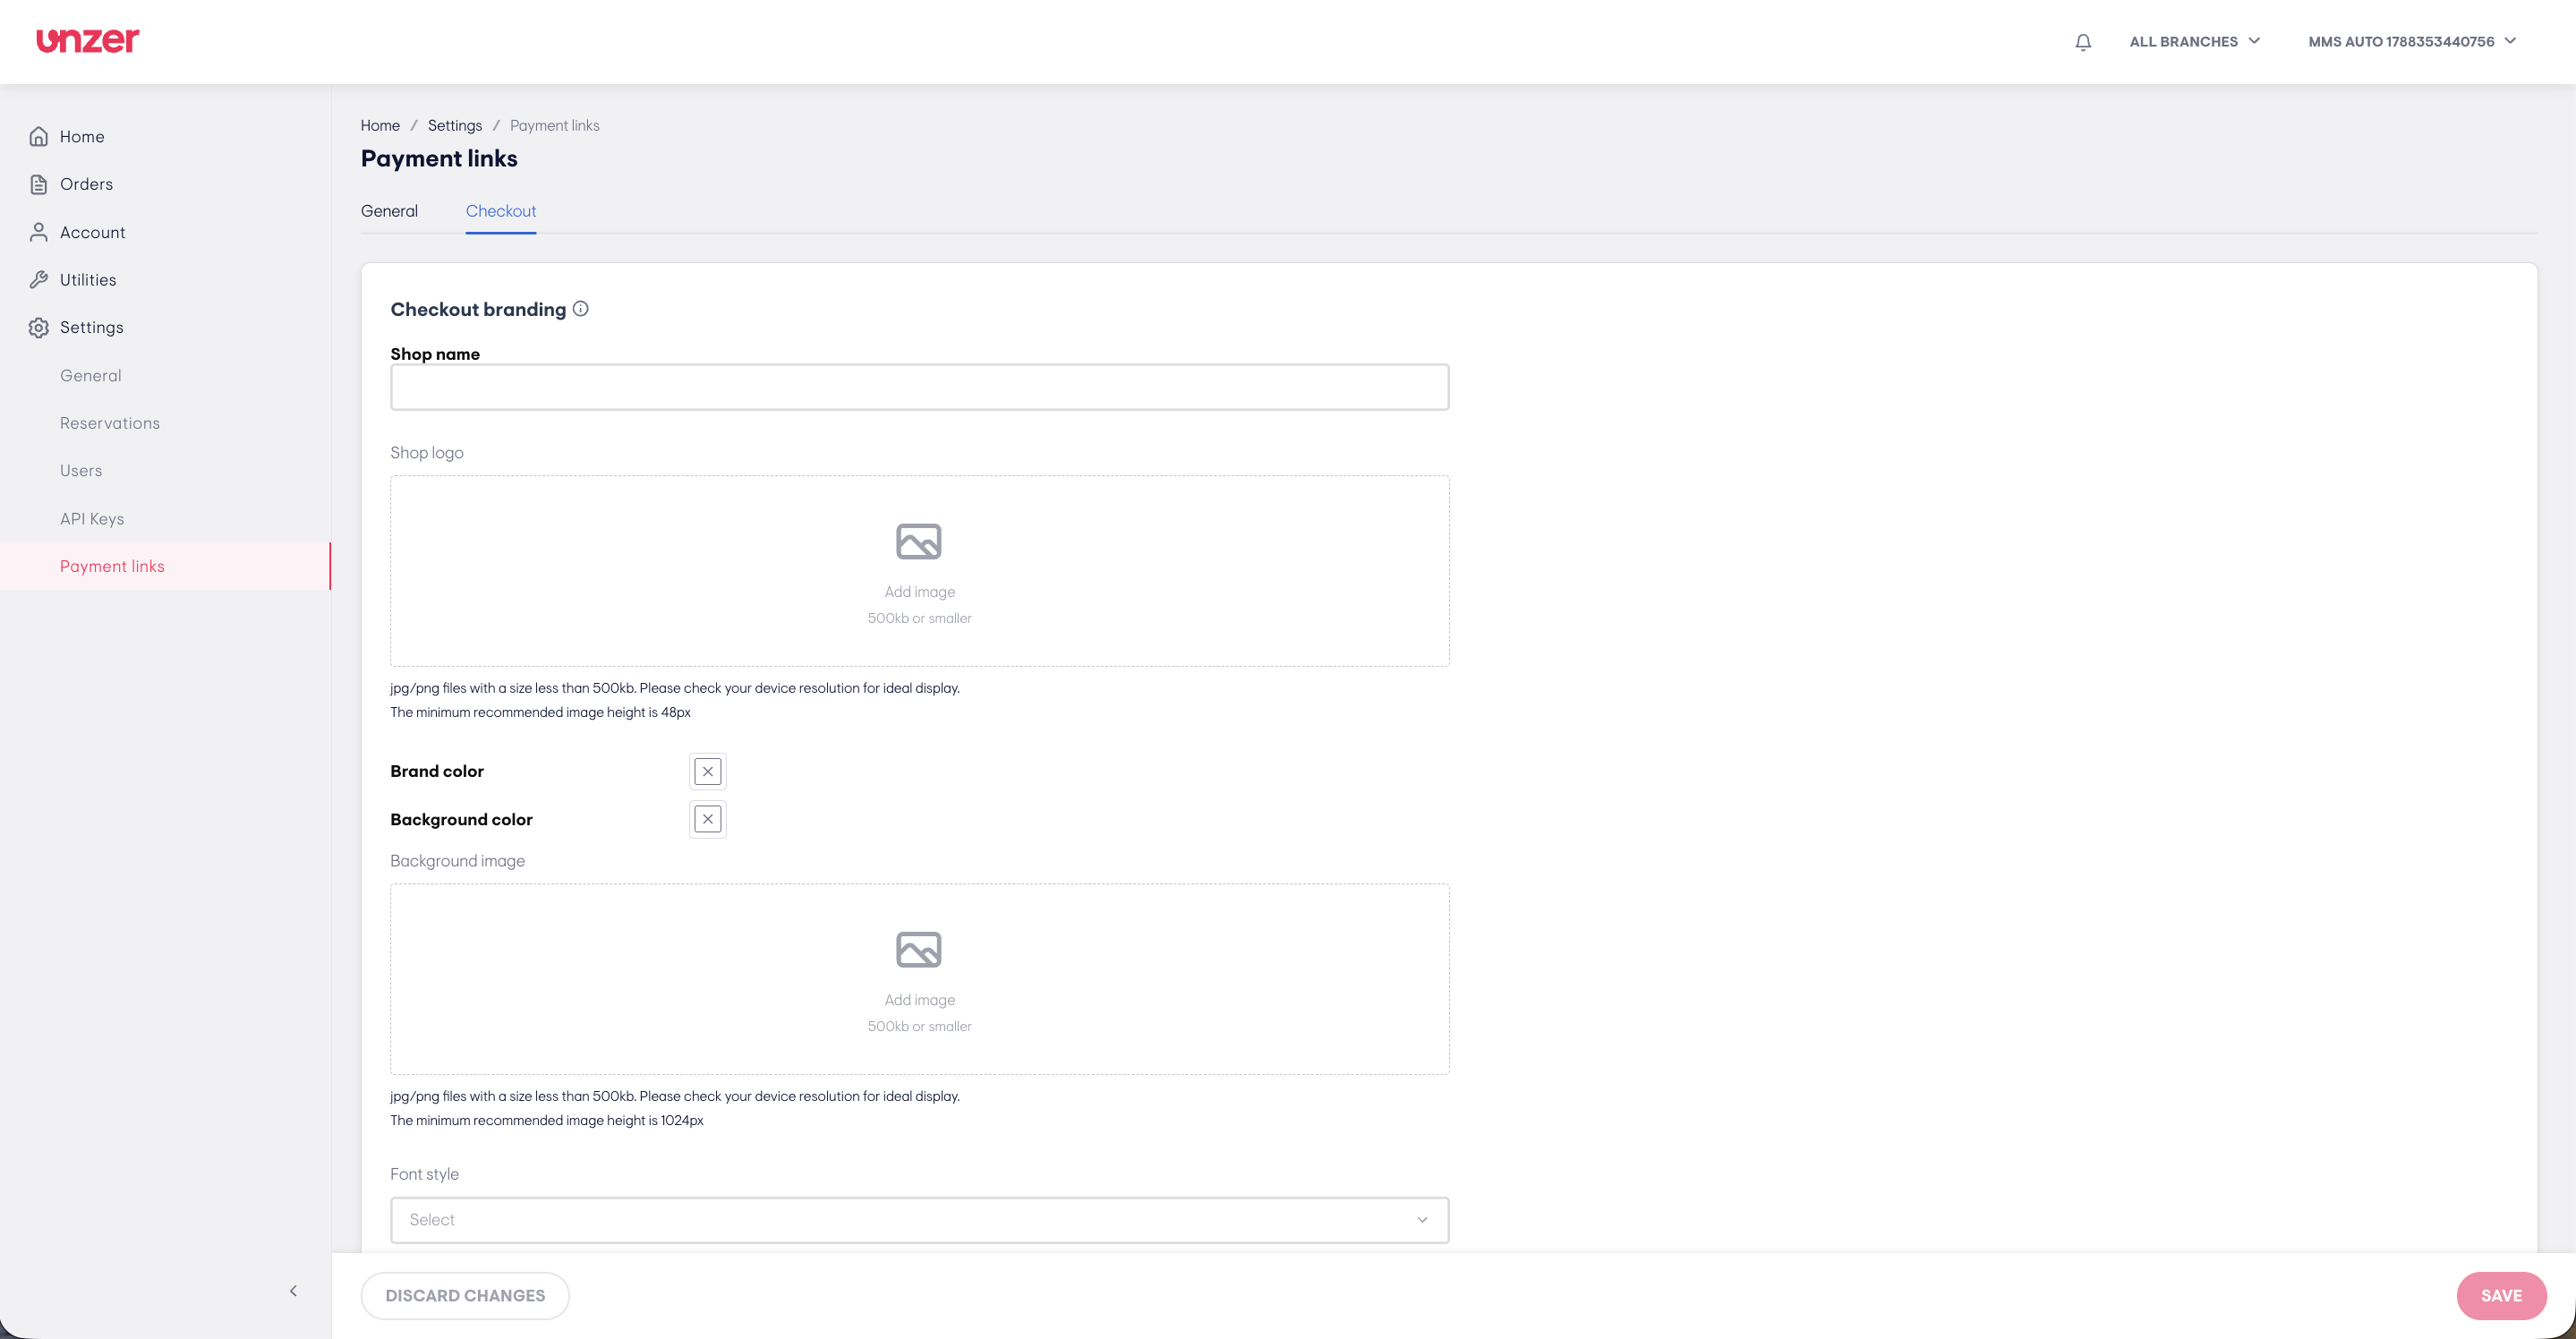The image size is (2576, 1339).
Task: Open the MMS AUTO account menu
Action: (x=2411, y=42)
